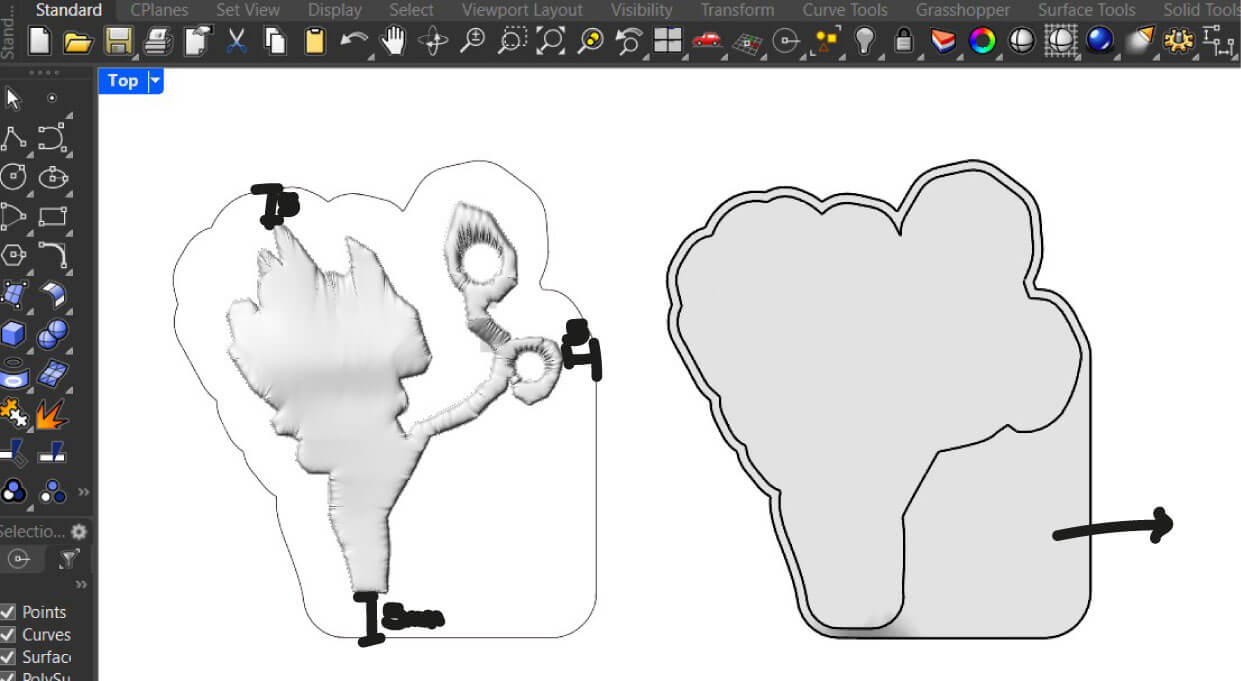Click the Boolean Union spheres tool

52,334
